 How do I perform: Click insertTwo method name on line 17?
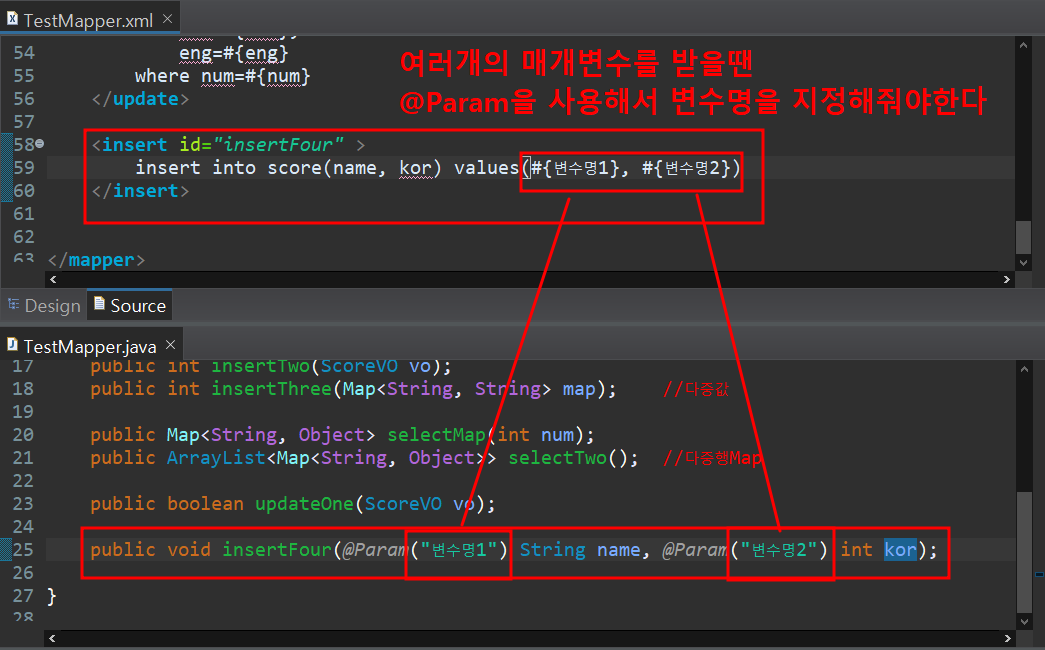(261, 366)
